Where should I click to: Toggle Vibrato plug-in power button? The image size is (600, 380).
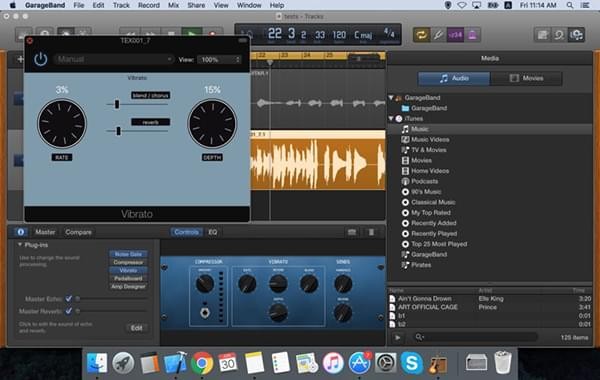tap(41, 59)
